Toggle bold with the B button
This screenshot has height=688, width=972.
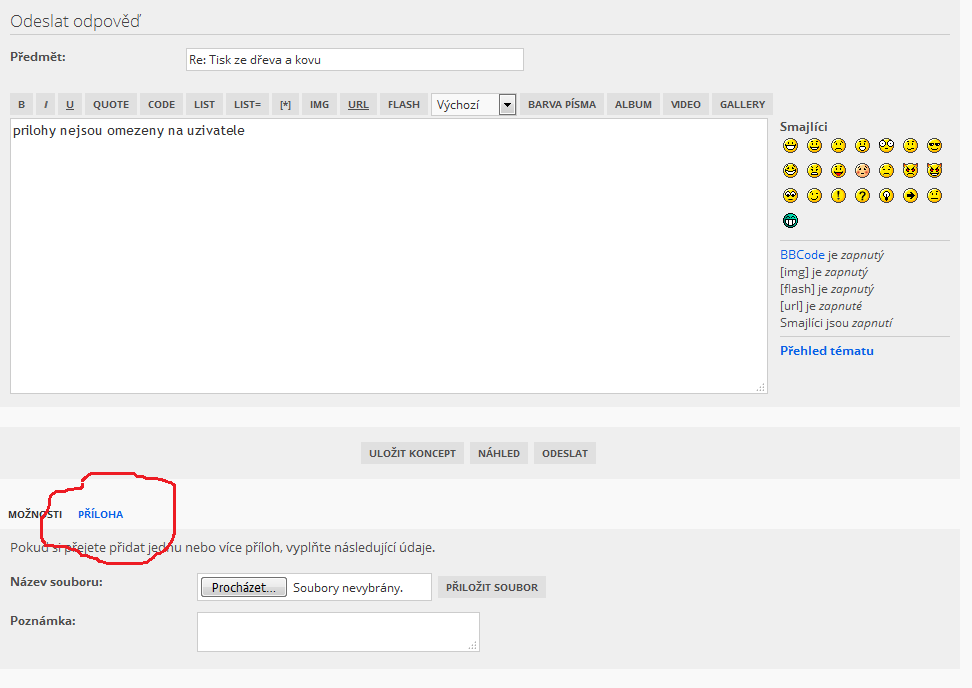[21, 105]
